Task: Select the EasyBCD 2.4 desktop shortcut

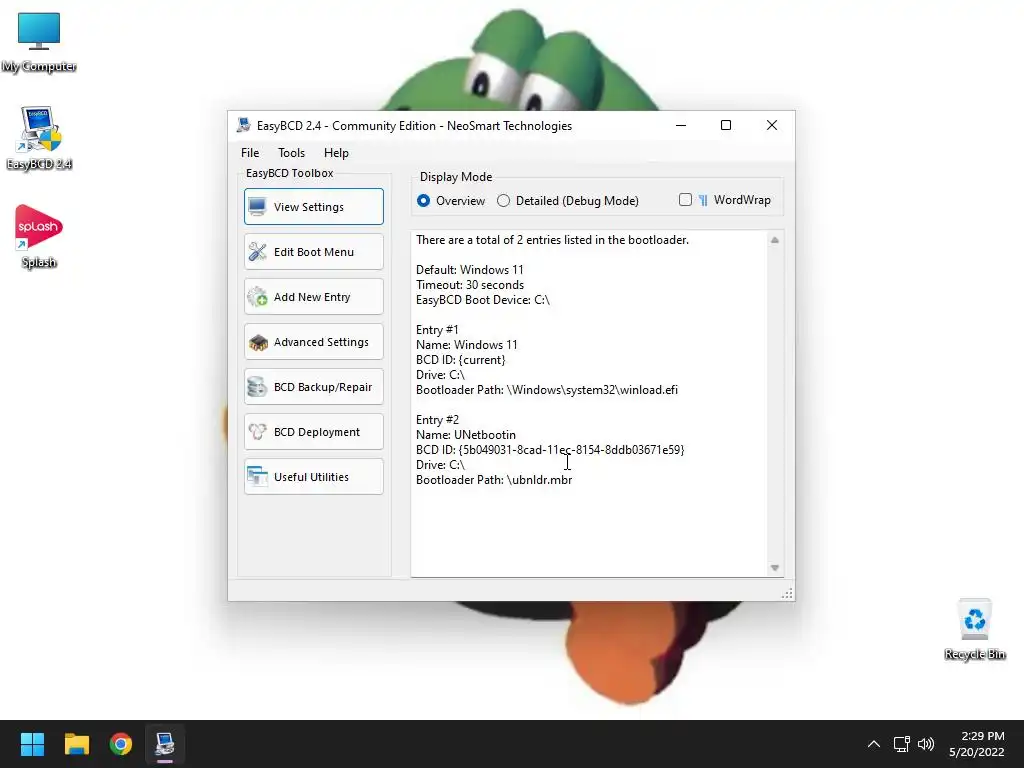Action: tap(39, 138)
